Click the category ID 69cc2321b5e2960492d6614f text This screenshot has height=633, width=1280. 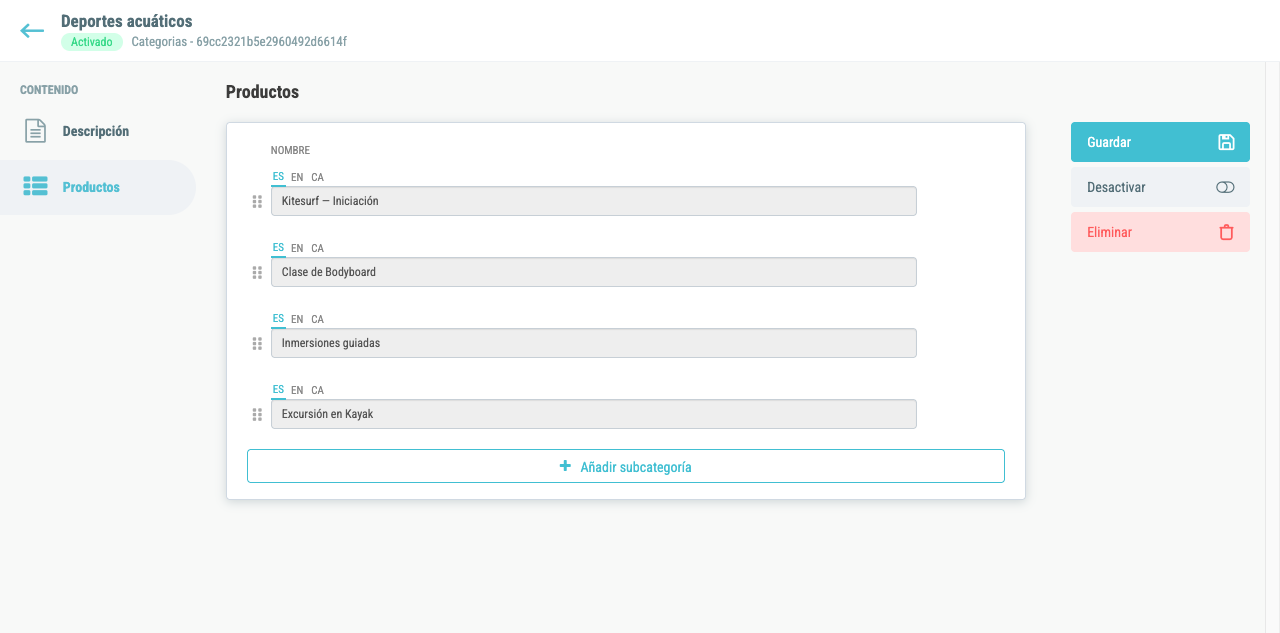(x=271, y=42)
